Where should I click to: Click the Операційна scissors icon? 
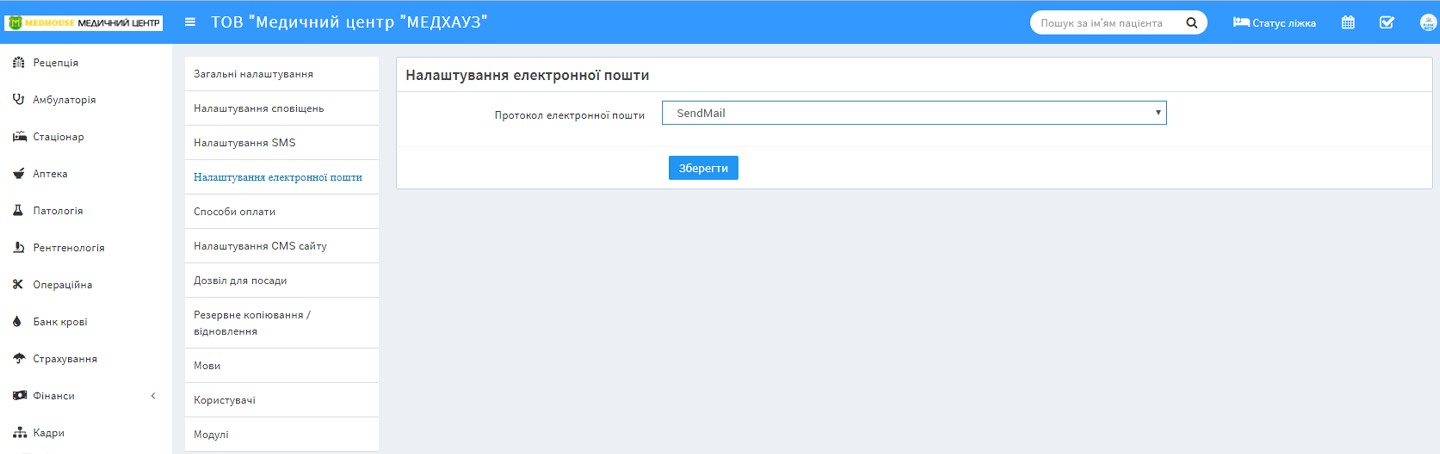tap(18, 285)
